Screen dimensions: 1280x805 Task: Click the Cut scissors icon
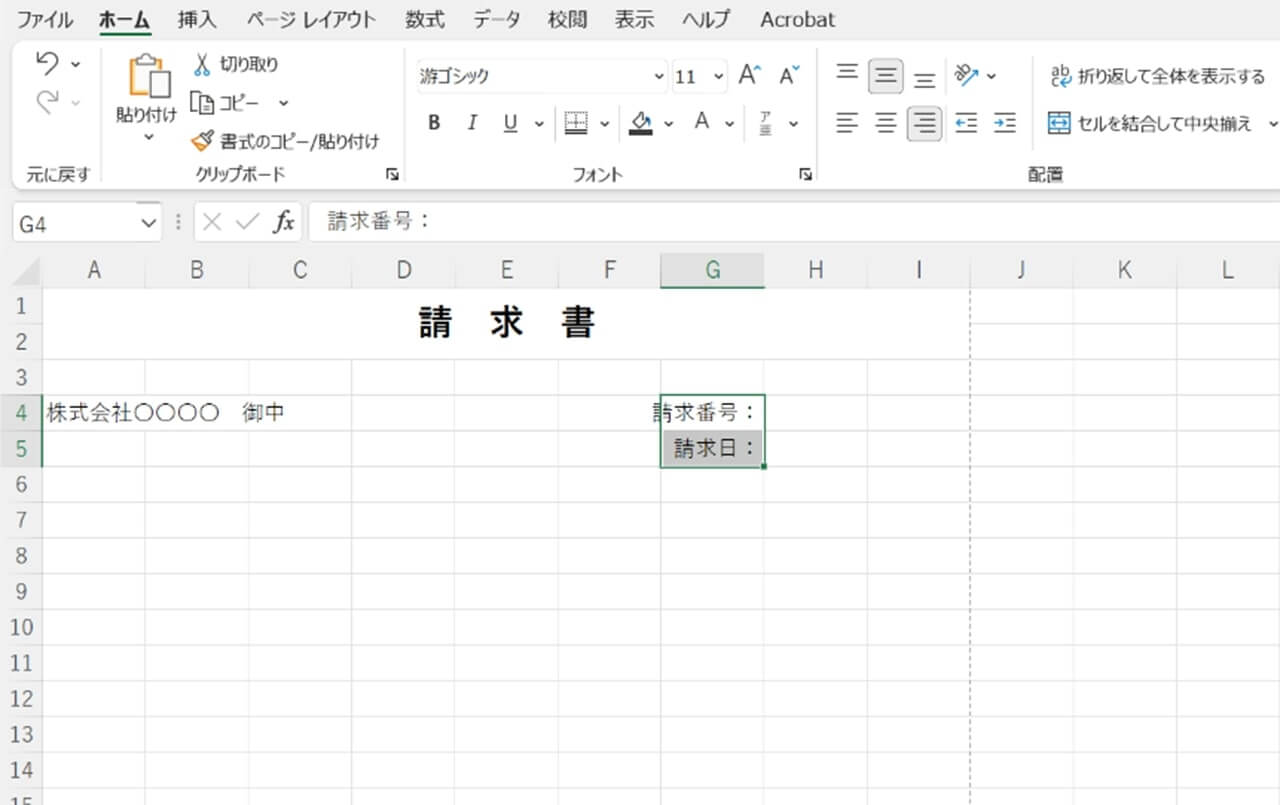[x=202, y=65]
